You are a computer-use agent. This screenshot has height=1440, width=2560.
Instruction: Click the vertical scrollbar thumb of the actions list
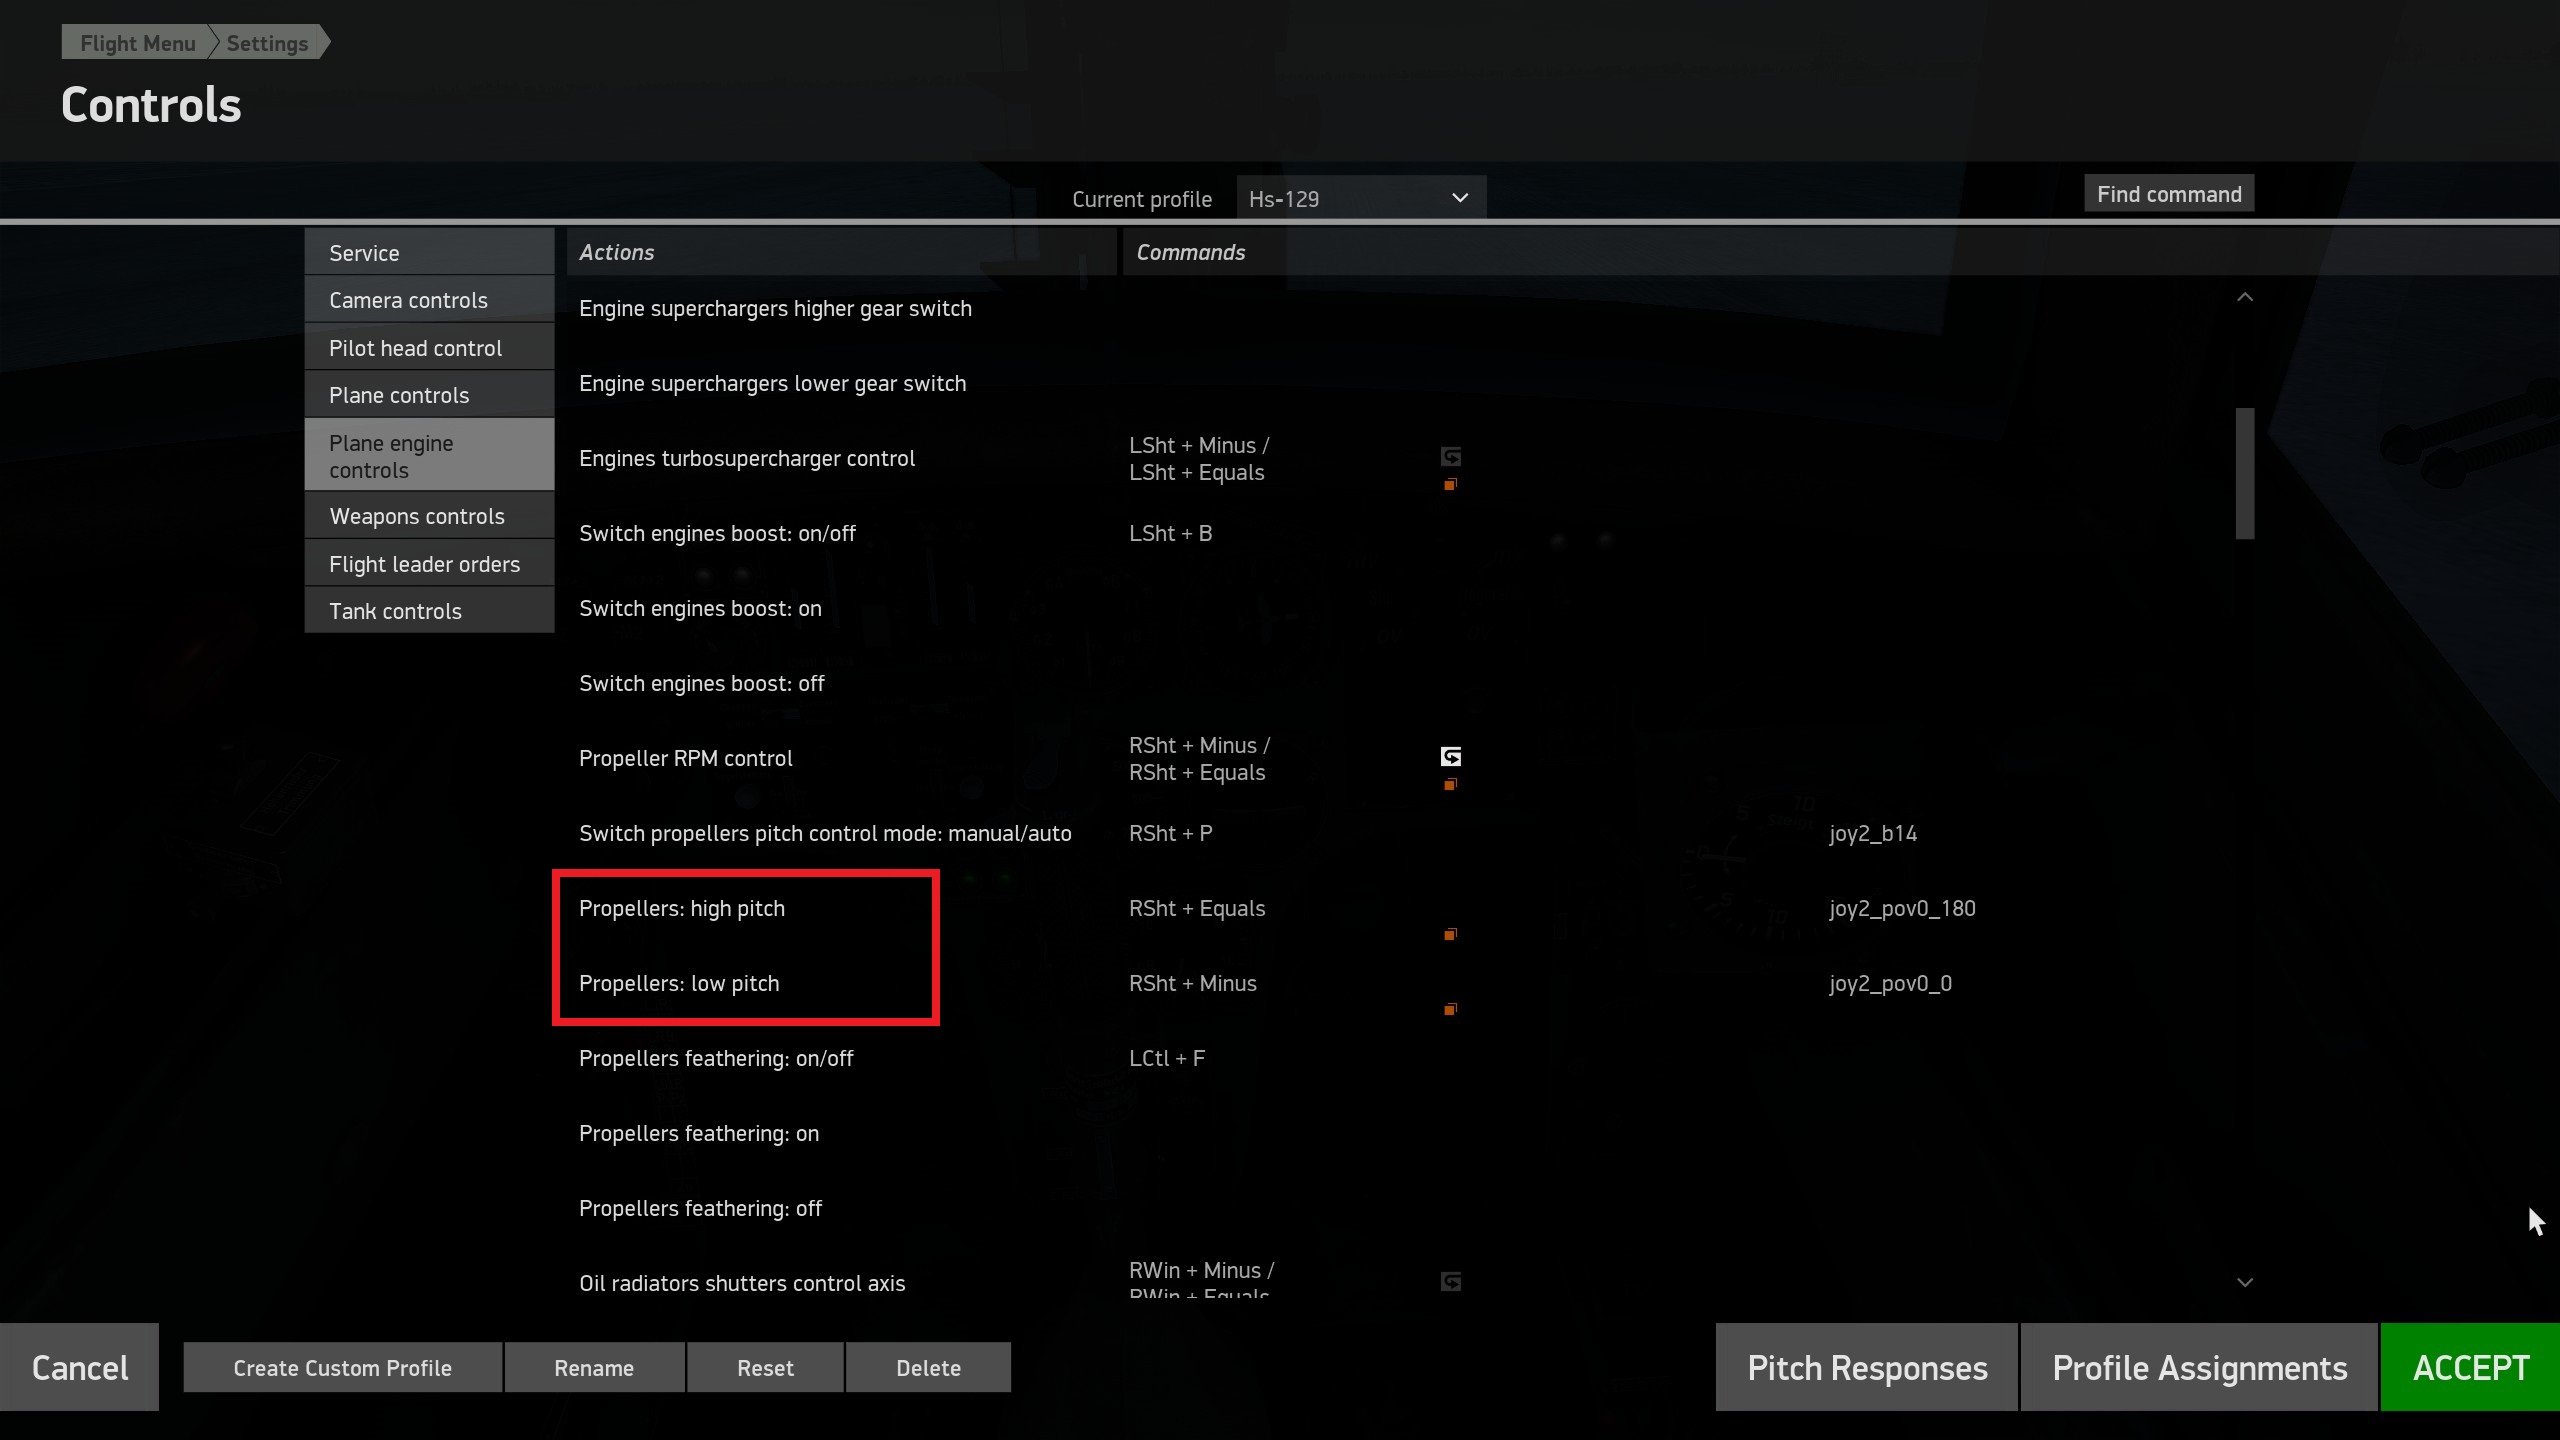coord(2245,473)
